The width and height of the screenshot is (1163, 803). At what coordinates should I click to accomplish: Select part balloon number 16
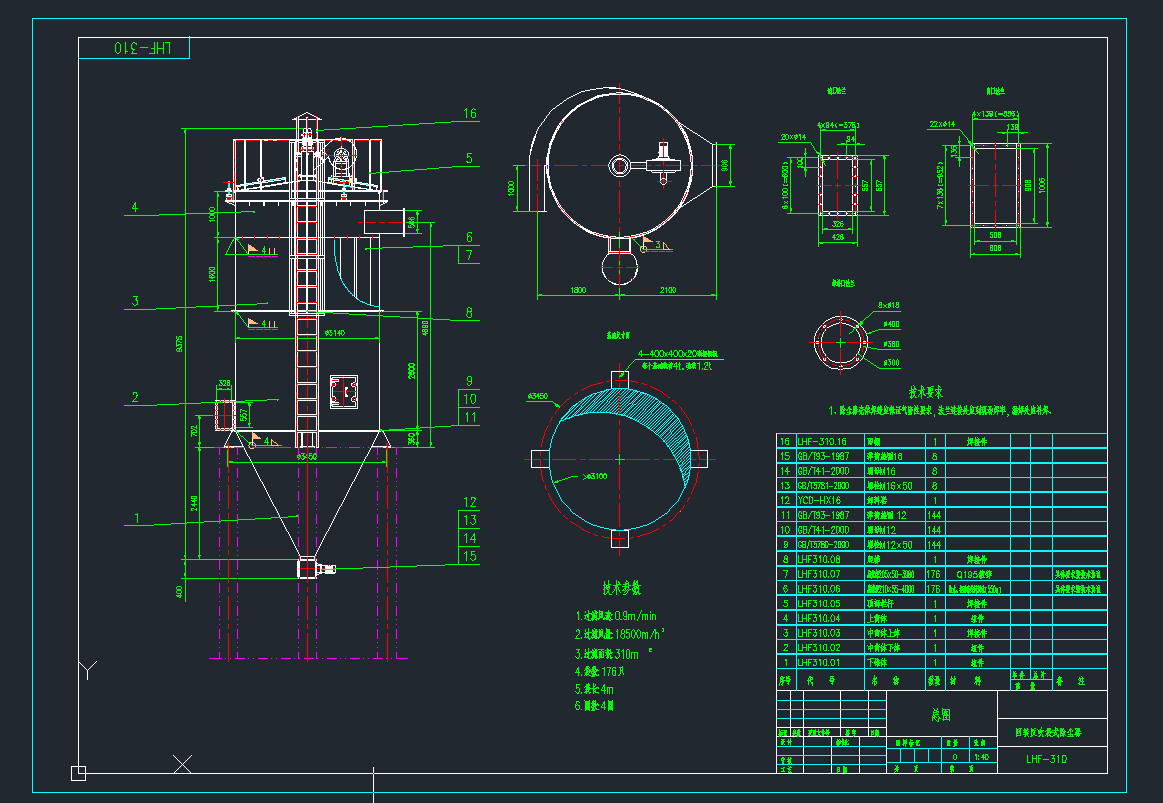pos(470,114)
